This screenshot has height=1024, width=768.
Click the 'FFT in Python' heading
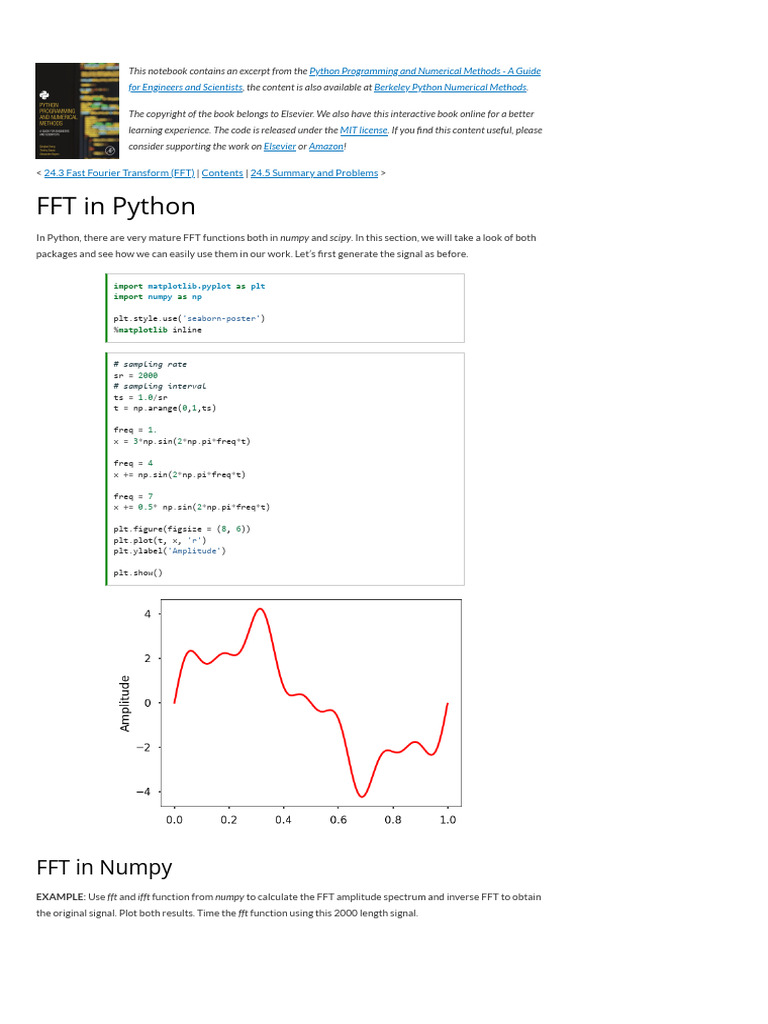click(x=116, y=207)
